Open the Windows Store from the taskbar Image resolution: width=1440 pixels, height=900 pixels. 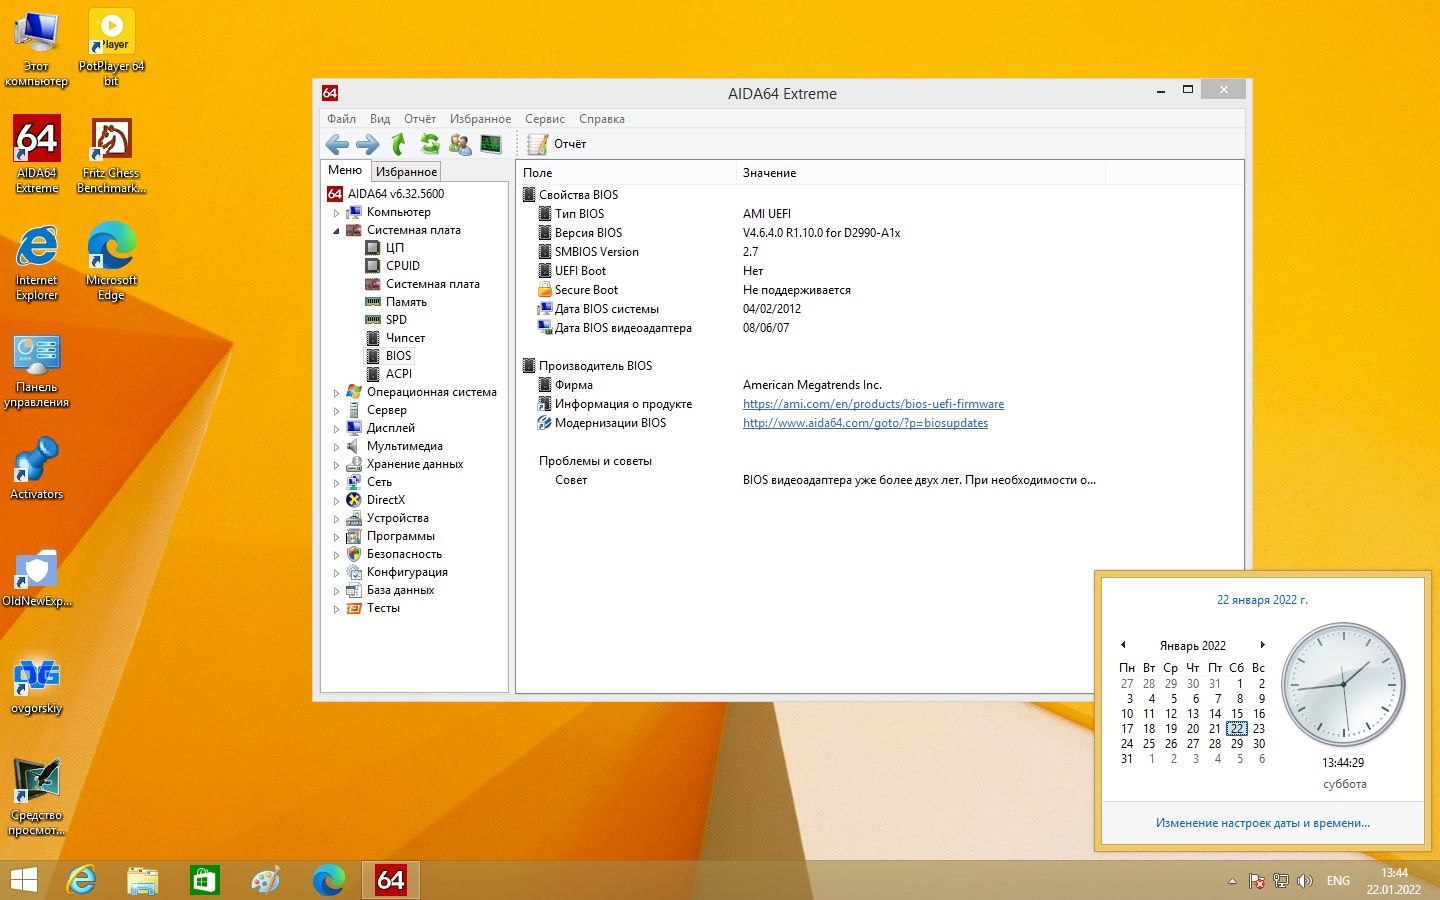point(204,880)
